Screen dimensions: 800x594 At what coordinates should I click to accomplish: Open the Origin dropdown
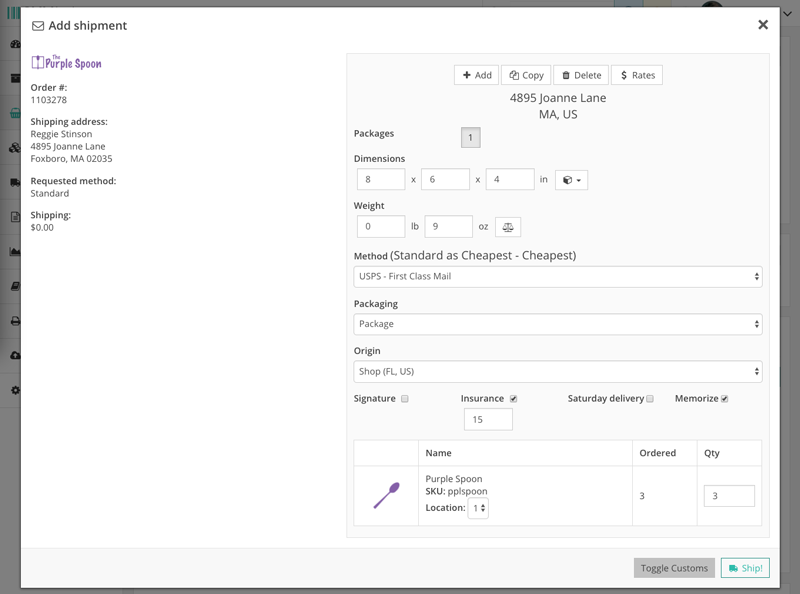[558, 372]
